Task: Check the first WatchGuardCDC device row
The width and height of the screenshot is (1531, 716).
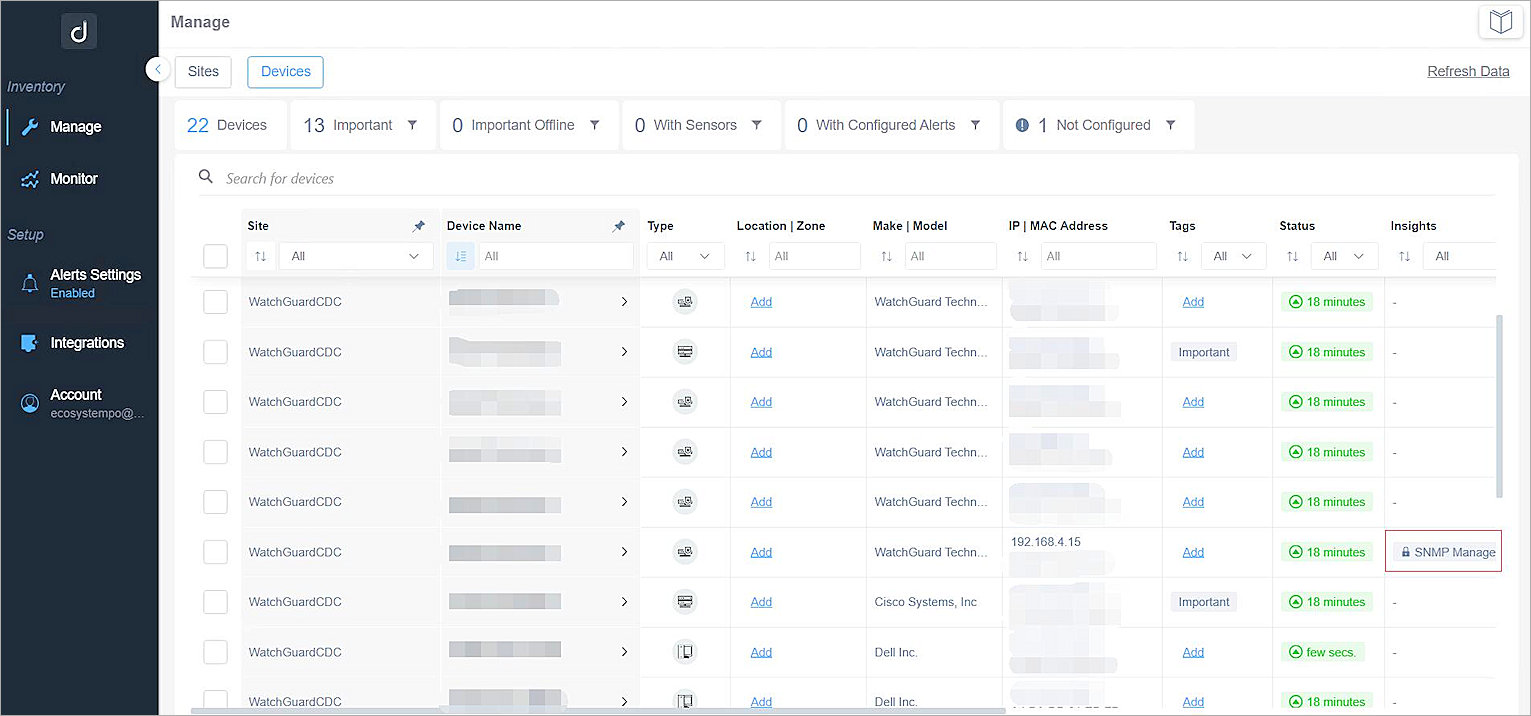Action: (x=215, y=301)
